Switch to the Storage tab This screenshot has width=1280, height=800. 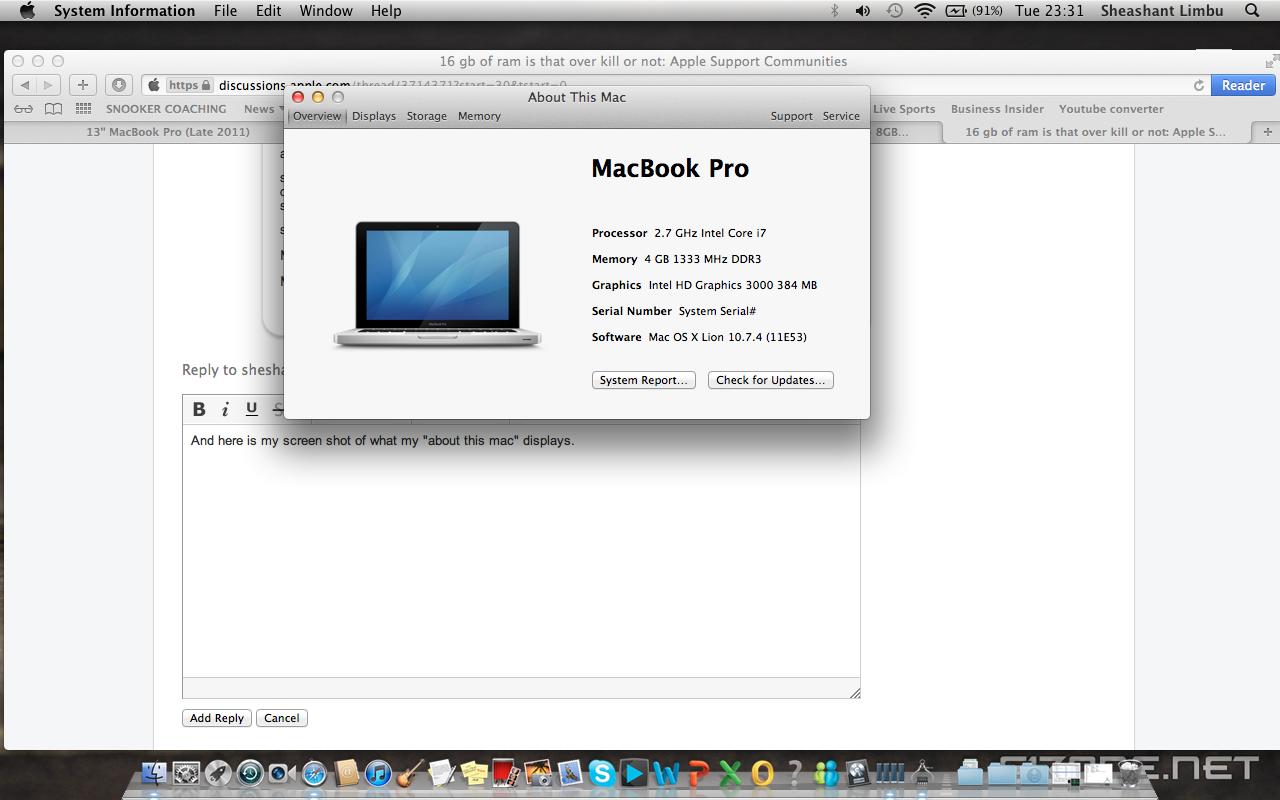pyautogui.click(x=427, y=116)
